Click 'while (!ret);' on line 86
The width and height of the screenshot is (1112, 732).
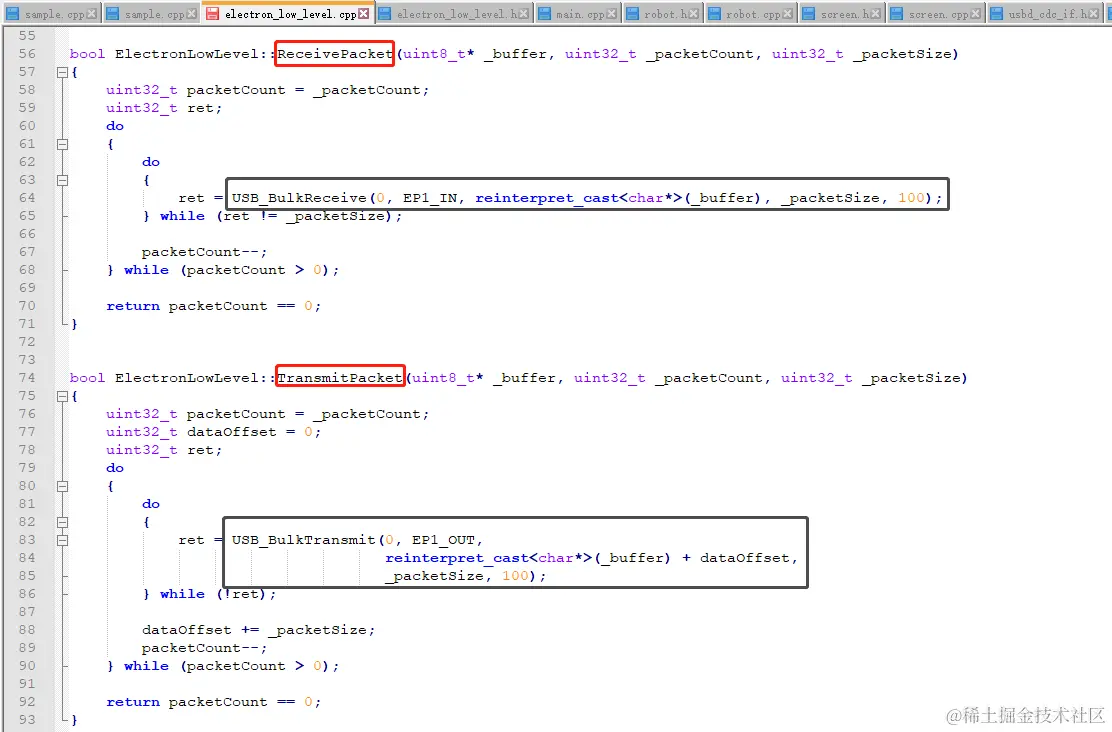(x=218, y=594)
